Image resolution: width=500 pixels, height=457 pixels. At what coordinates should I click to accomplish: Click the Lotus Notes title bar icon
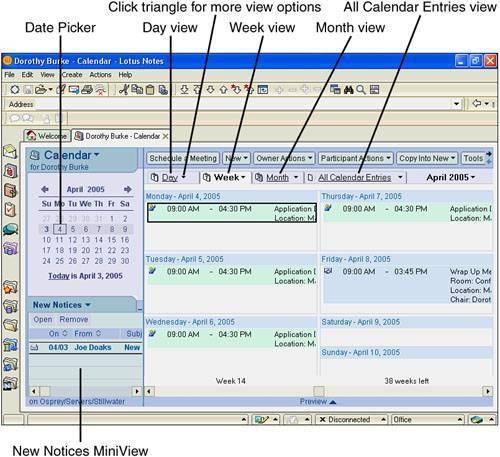tap(7, 61)
